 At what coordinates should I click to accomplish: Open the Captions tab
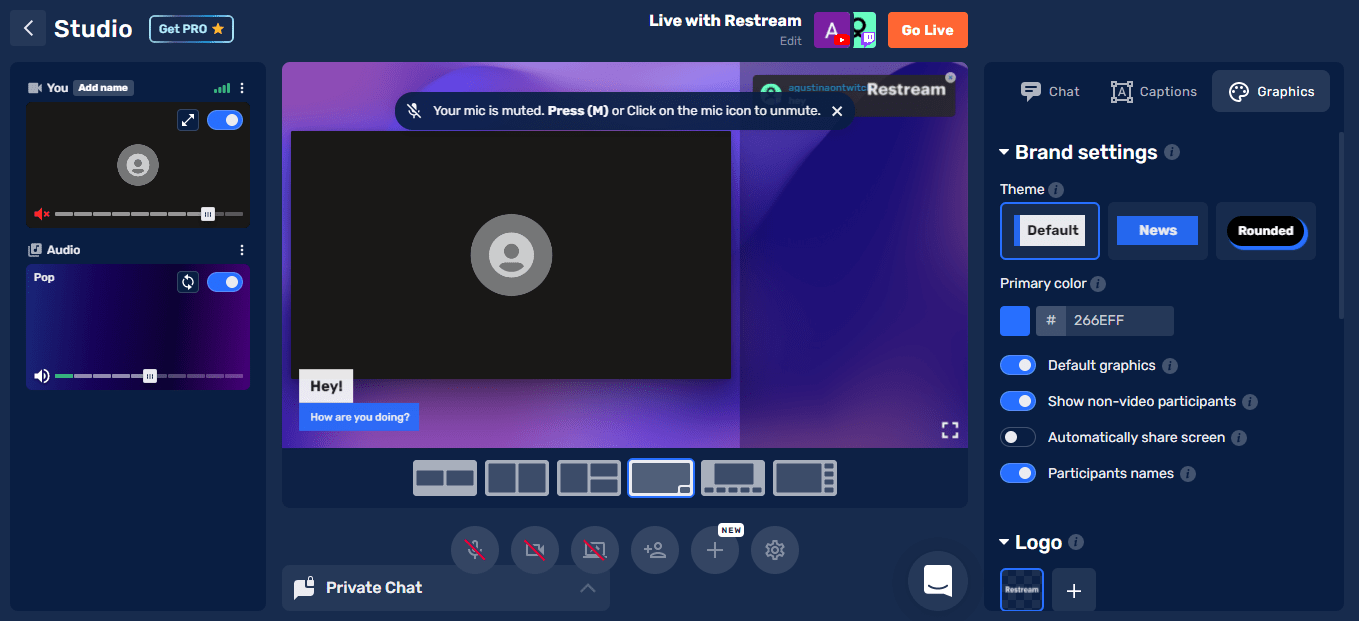(1154, 91)
